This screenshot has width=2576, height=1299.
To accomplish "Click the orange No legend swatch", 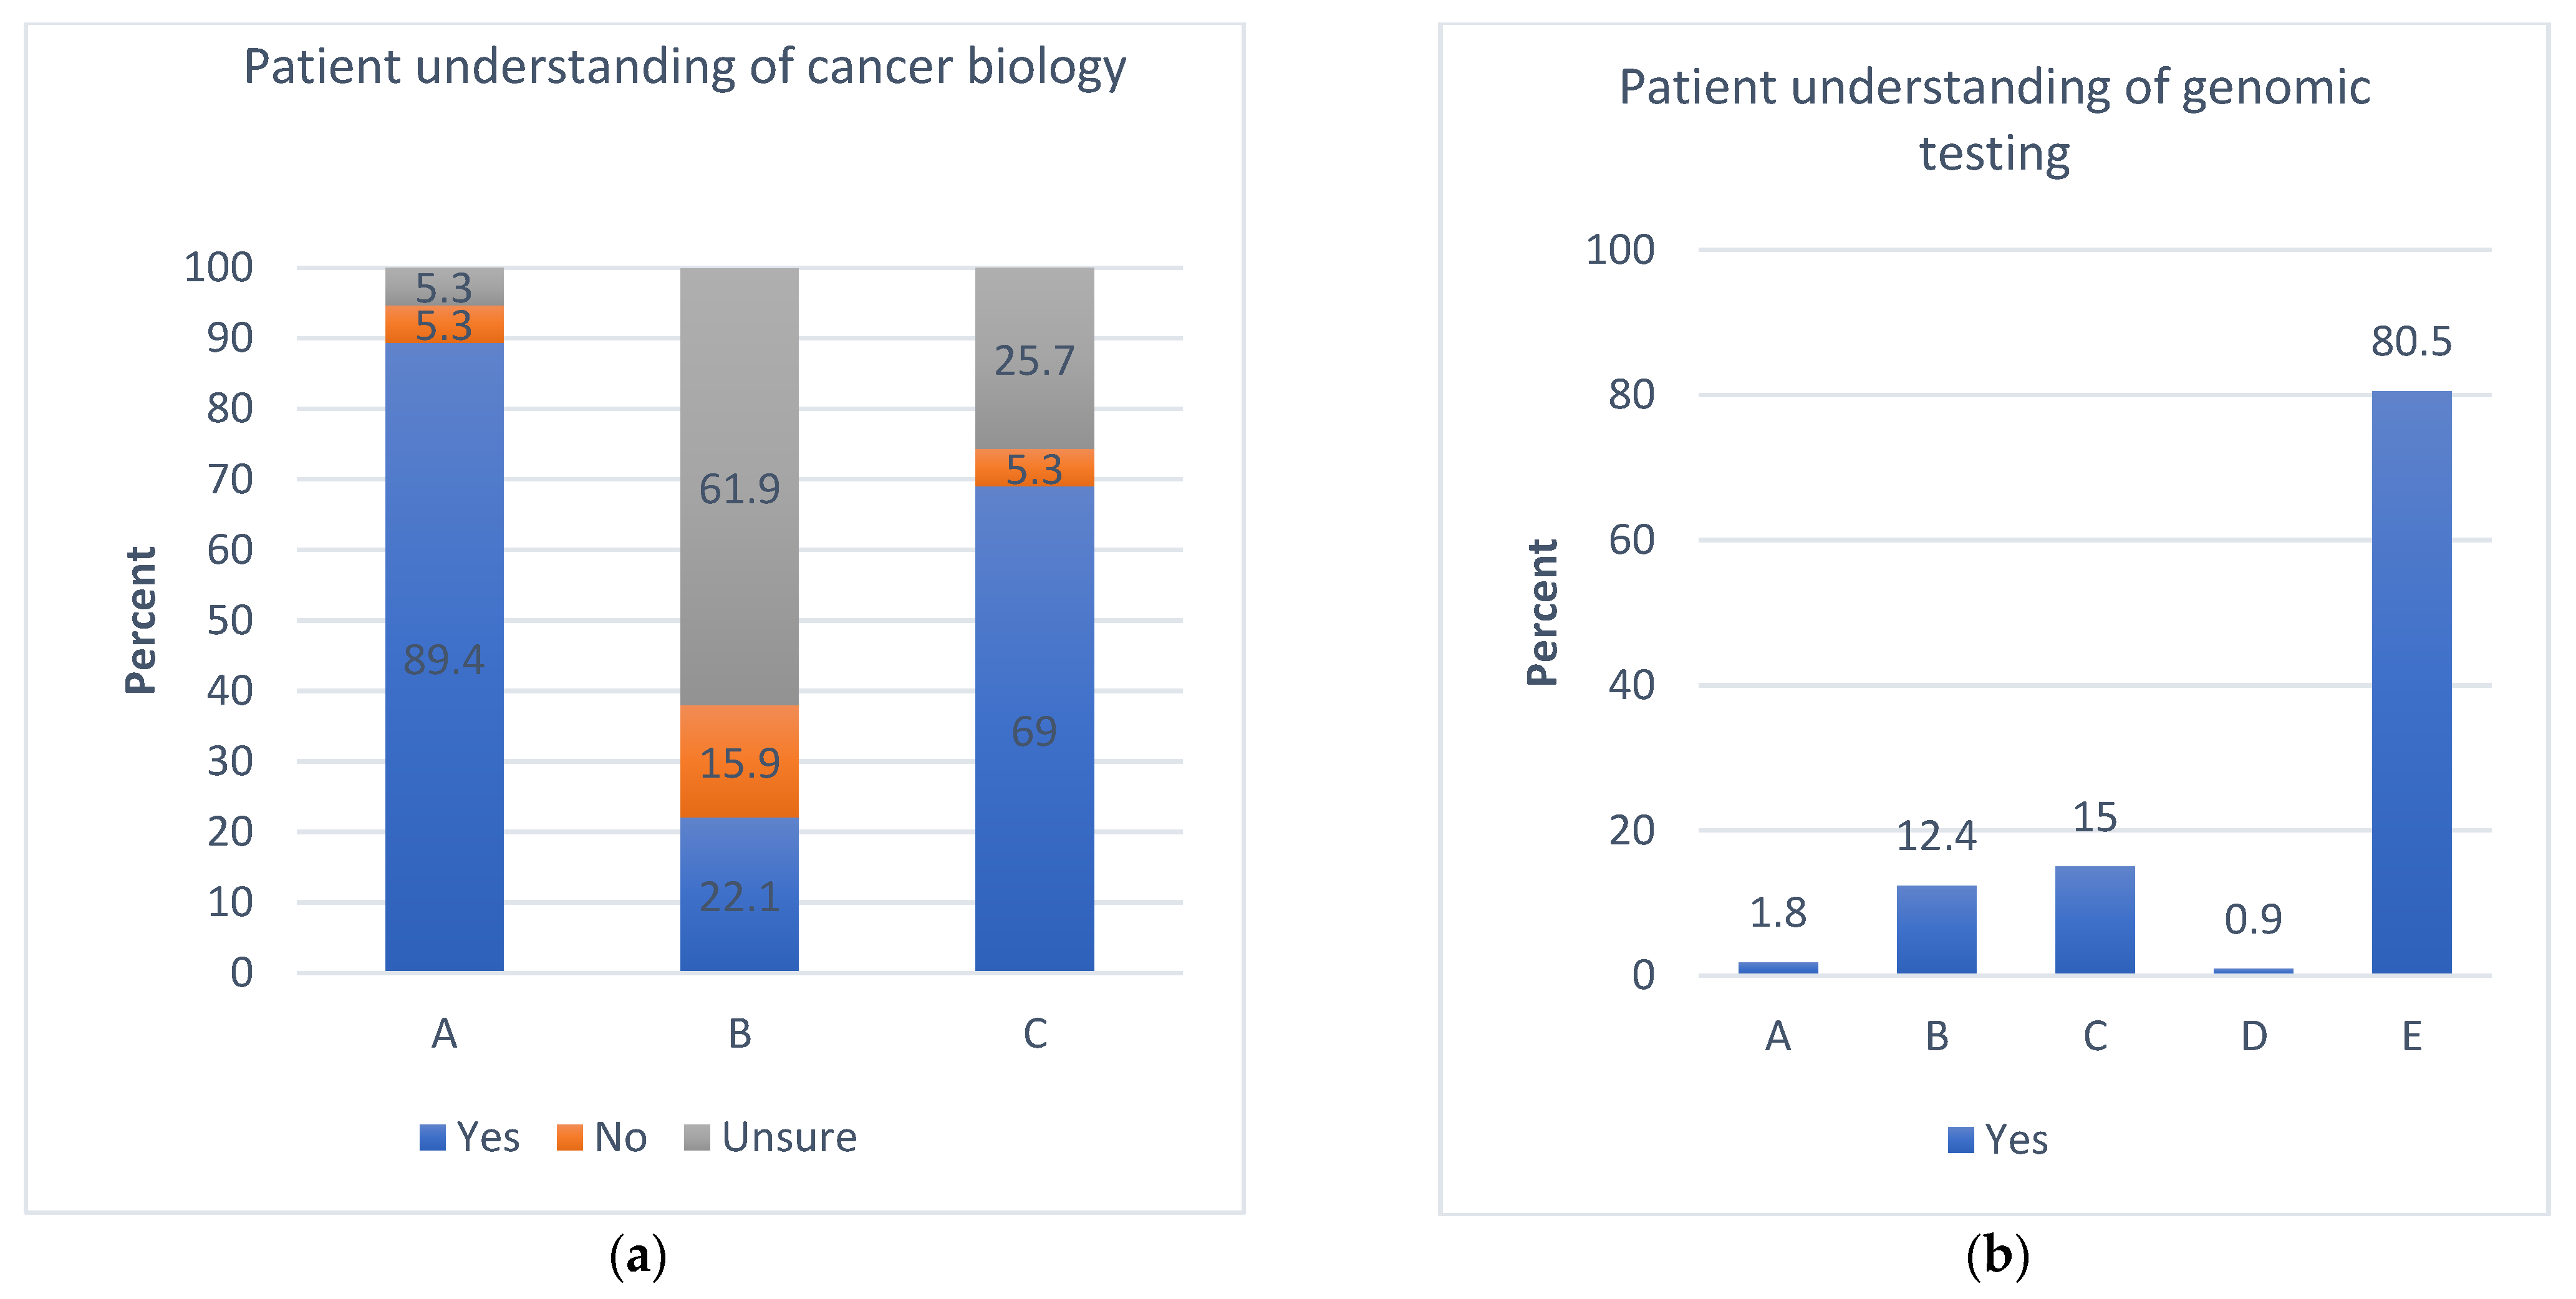I will pyautogui.click(x=570, y=1138).
